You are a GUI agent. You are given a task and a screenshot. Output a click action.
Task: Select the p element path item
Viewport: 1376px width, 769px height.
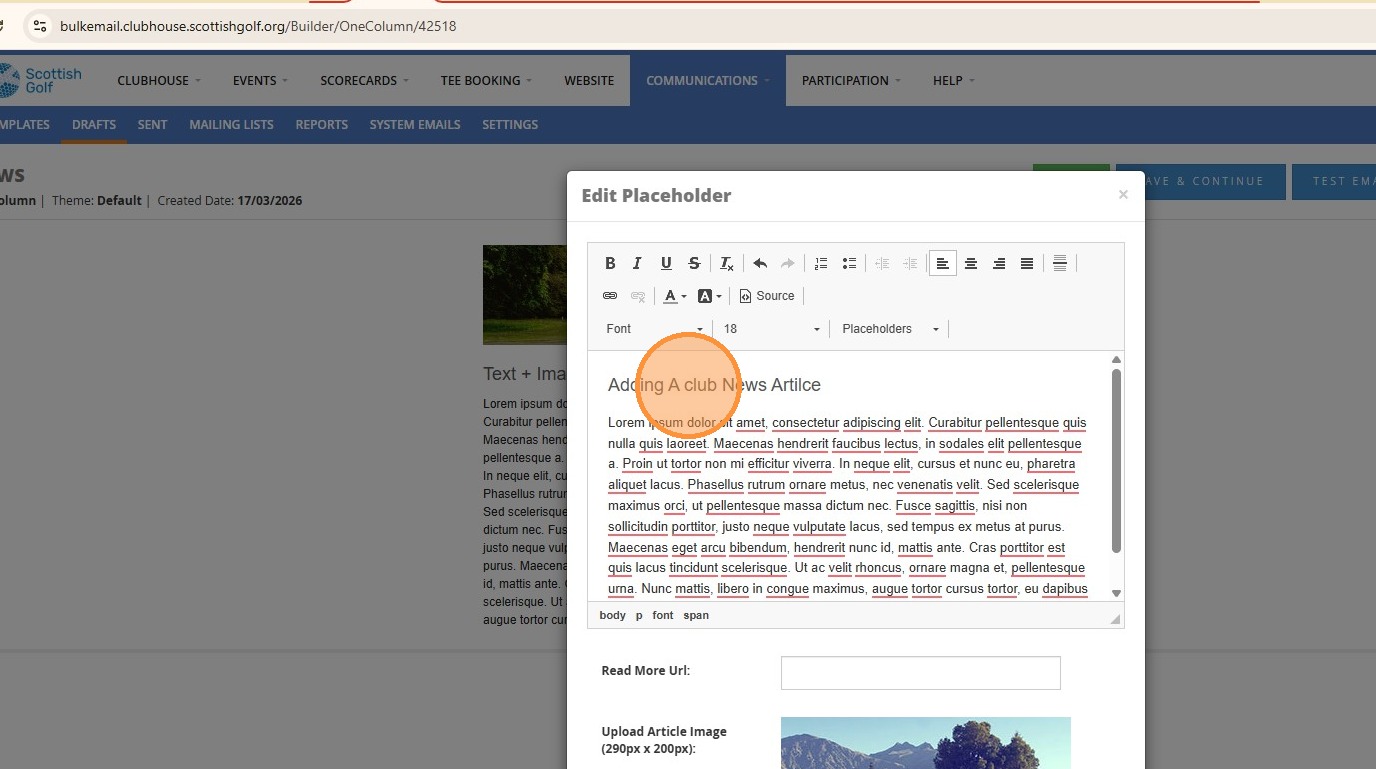tap(639, 615)
